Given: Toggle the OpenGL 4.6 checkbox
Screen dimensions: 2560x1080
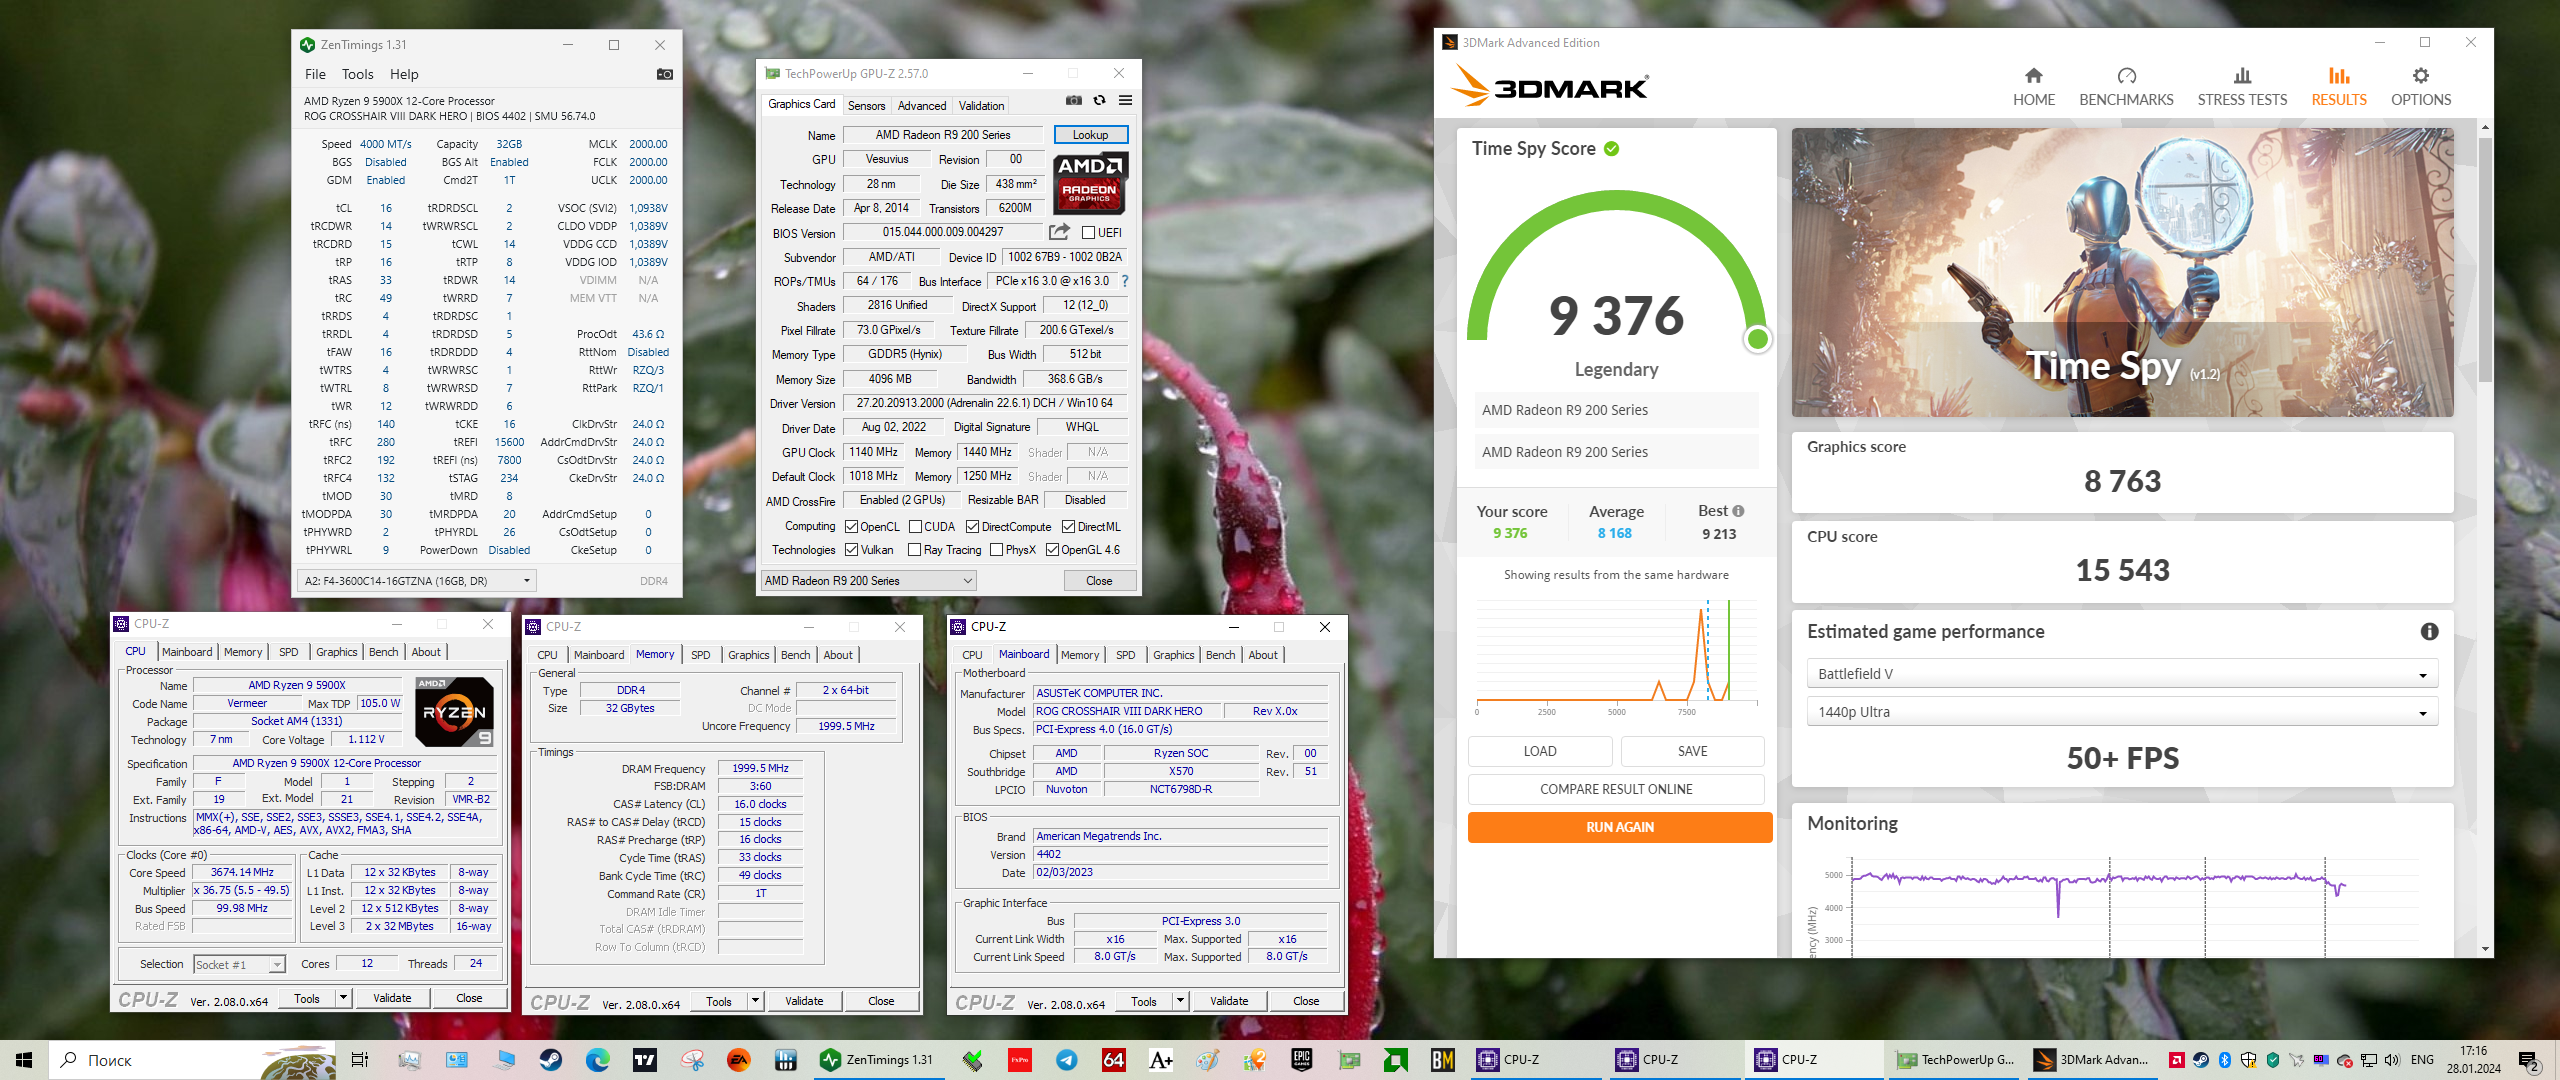Looking at the screenshot, I should (x=1052, y=550).
